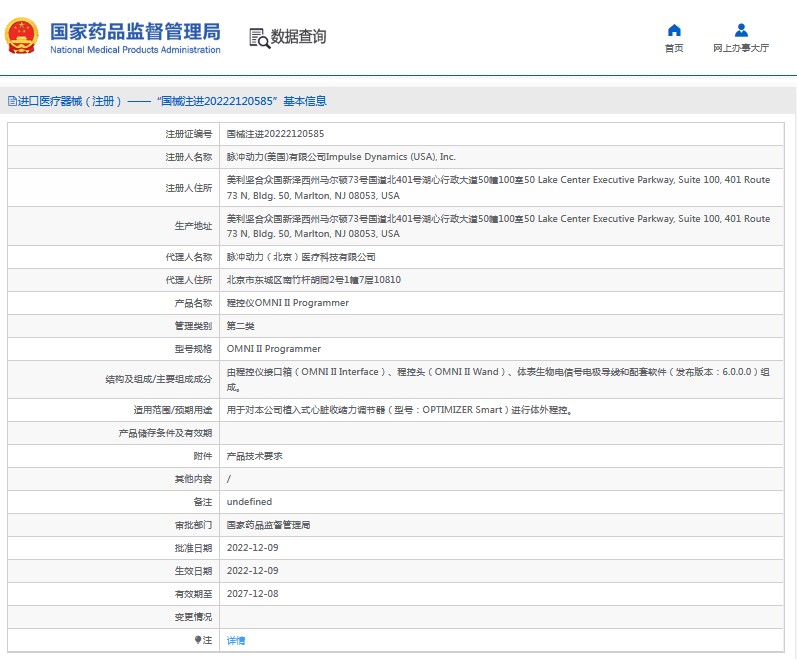Click the 审批部门 row label
This screenshot has width=797, height=659.
(x=193, y=525)
